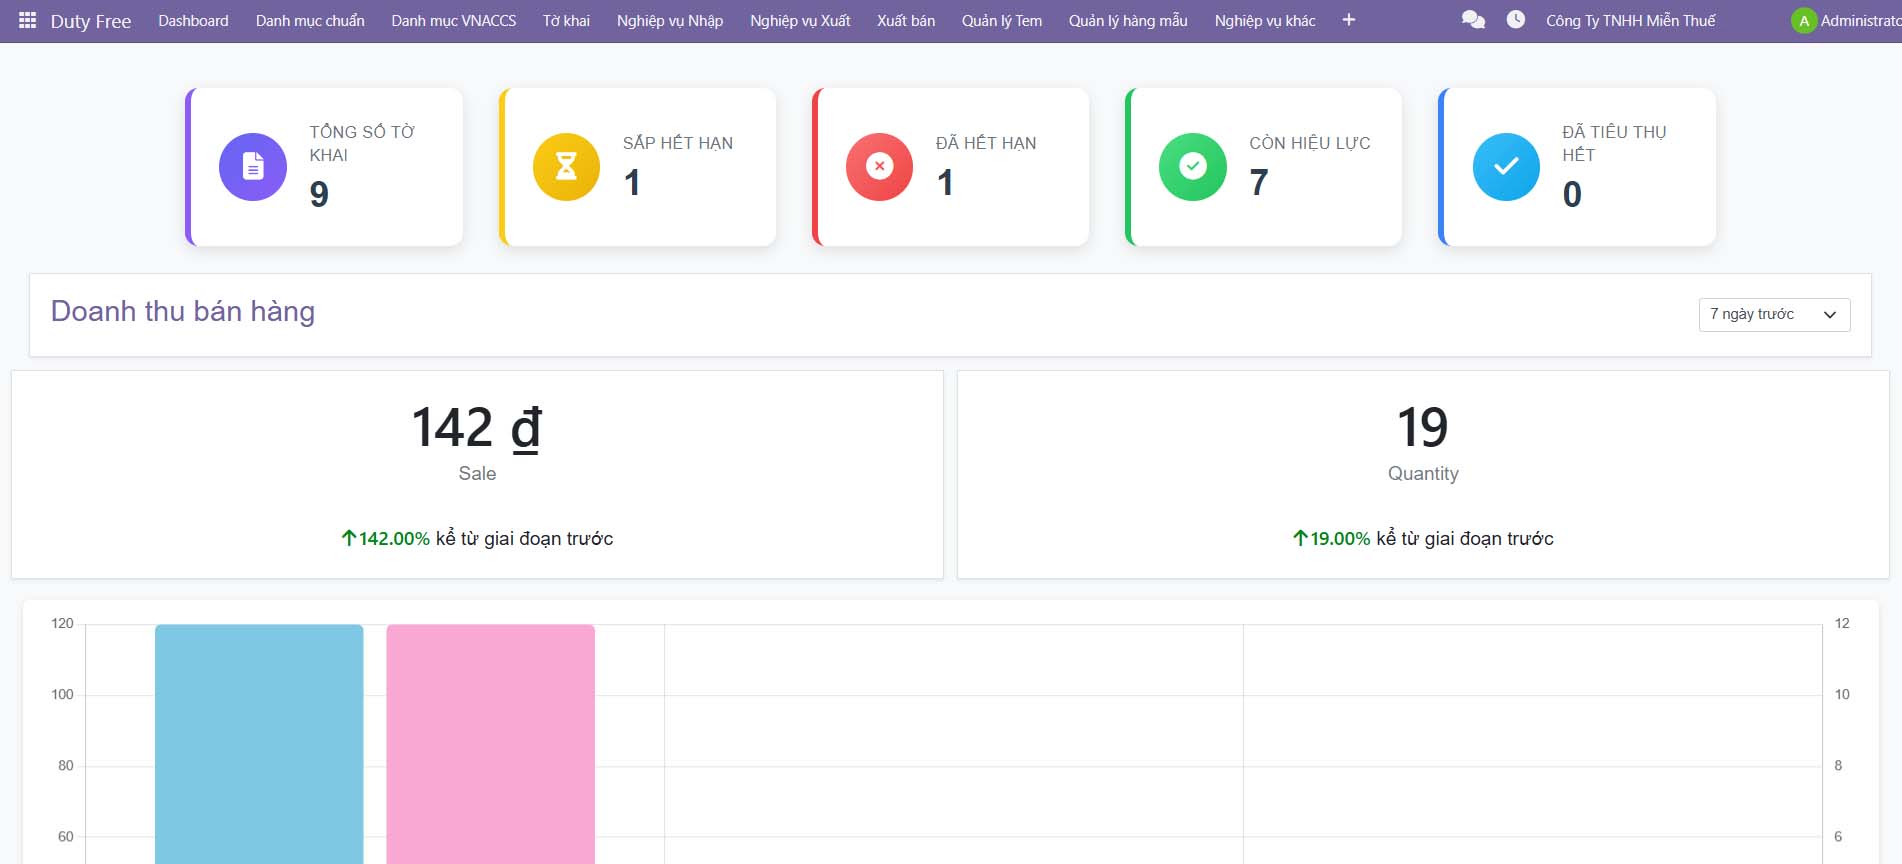This screenshot has height=864, width=1902.
Task: Open the Nghiệp vụ Nhập menu
Action: coord(669,21)
